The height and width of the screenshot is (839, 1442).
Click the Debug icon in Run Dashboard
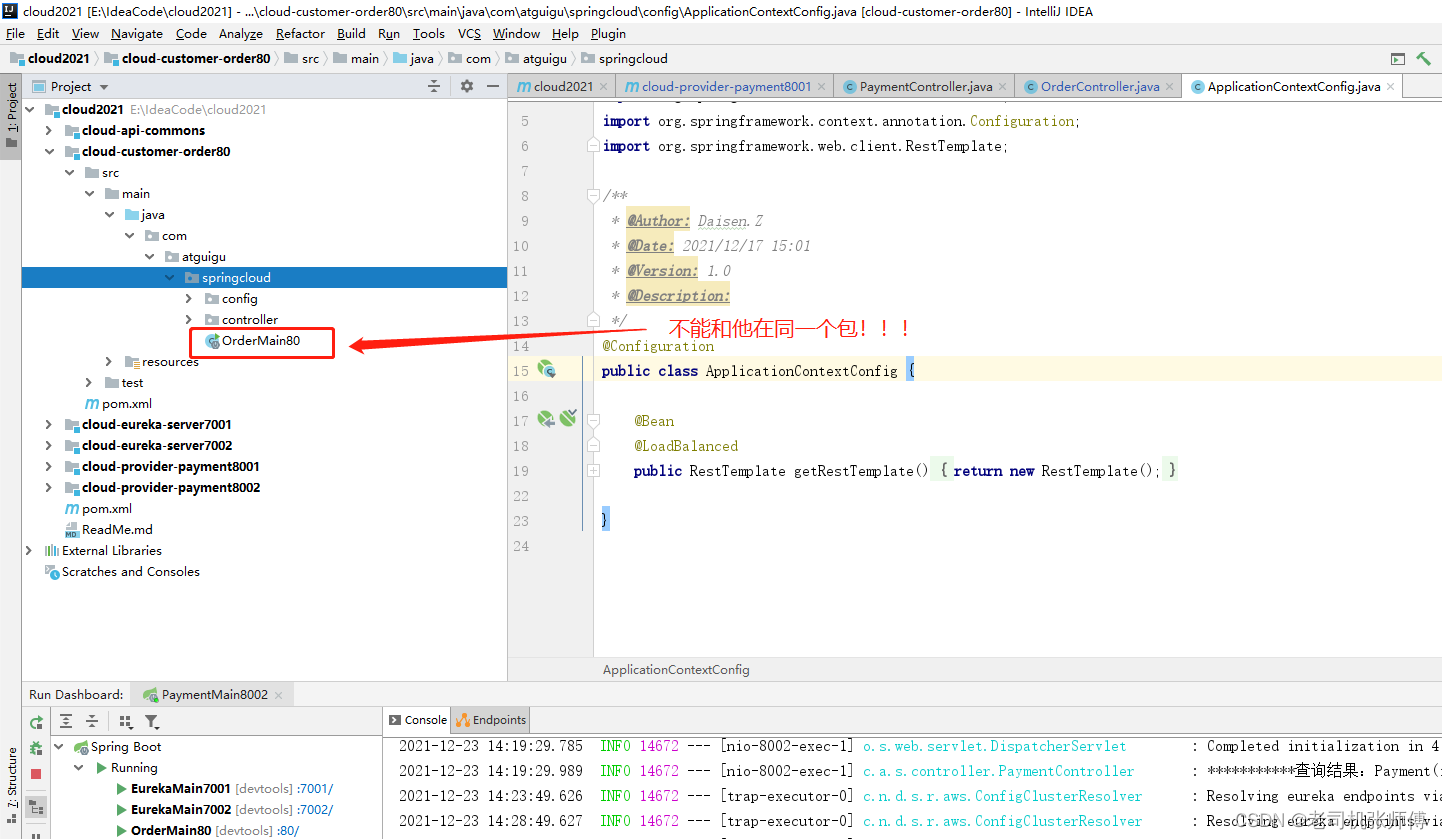pos(36,748)
